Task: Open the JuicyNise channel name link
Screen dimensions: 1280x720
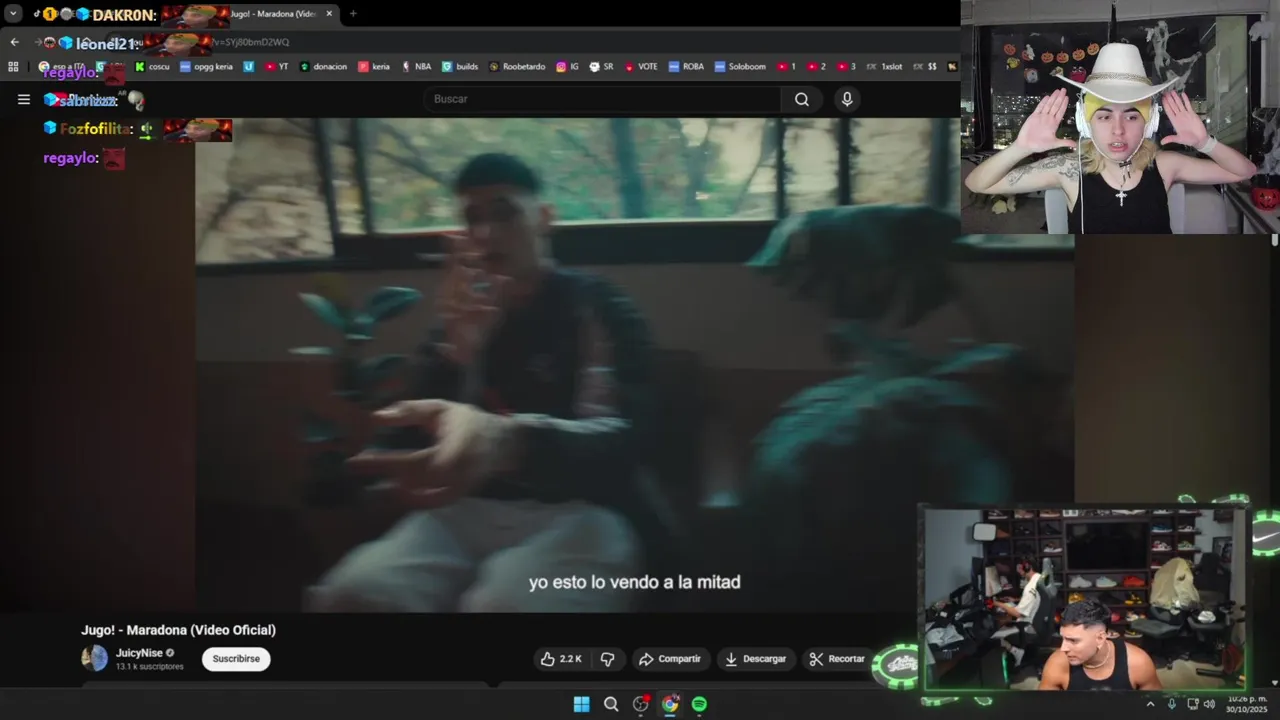Action: [x=139, y=653]
